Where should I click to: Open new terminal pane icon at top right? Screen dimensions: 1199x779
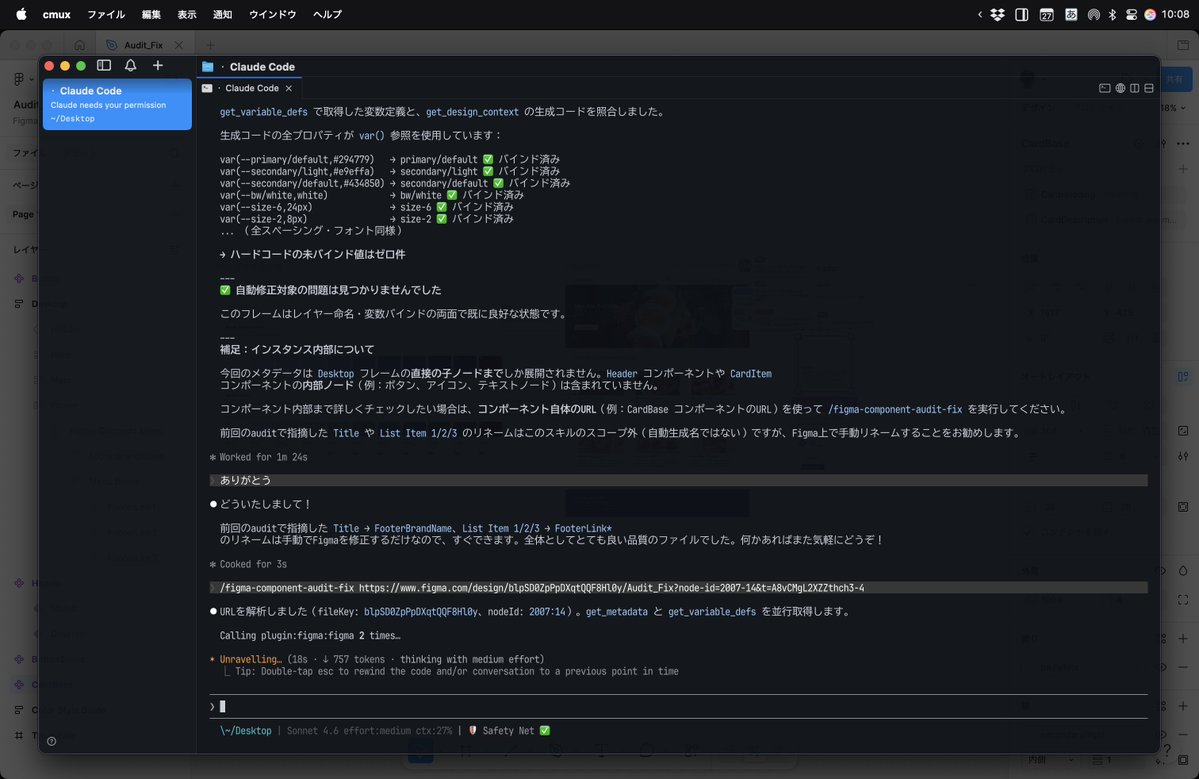(x=1104, y=88)
